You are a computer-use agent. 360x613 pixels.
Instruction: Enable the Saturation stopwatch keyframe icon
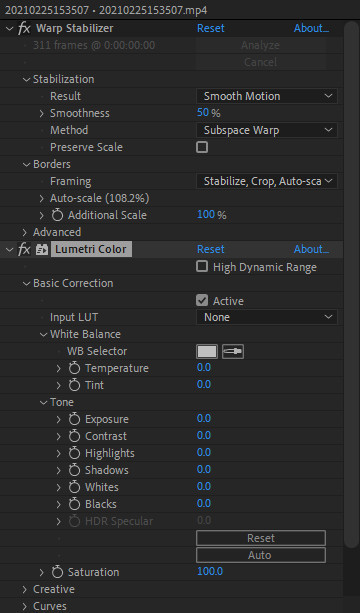(x=57, y=572)
